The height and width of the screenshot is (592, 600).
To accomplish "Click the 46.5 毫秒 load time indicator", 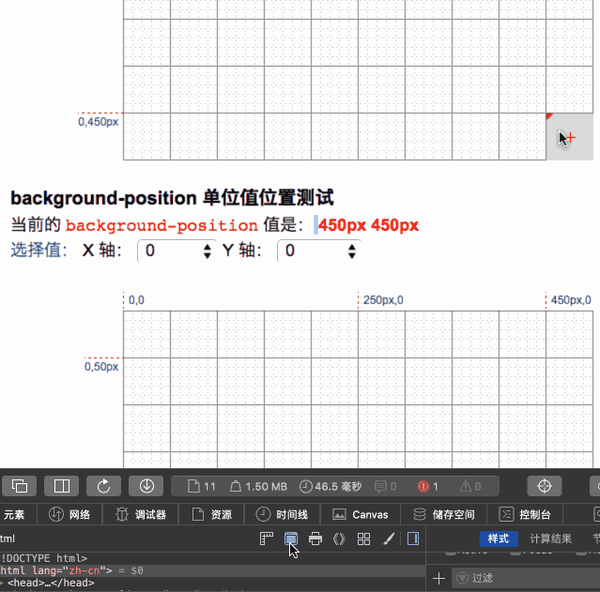I will [330, 486].
